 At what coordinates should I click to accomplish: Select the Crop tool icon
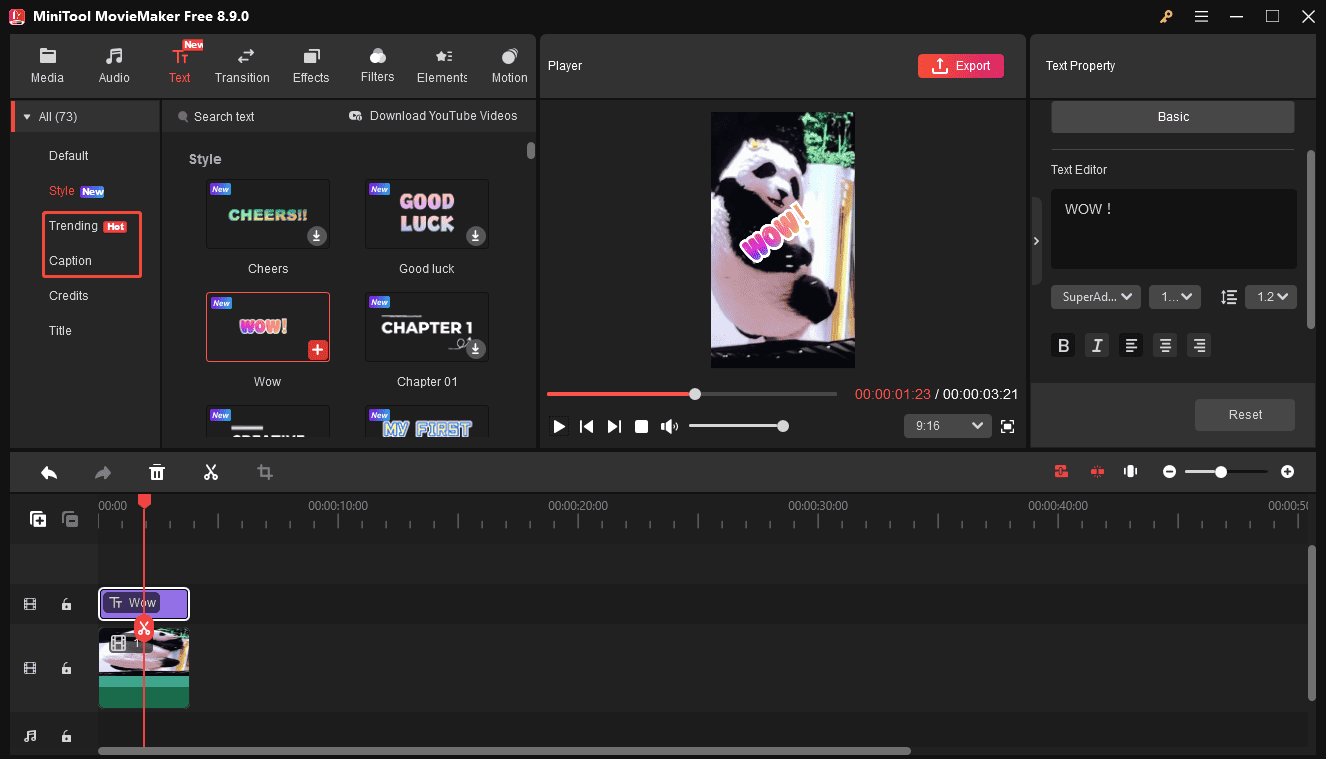click(265, 472)
